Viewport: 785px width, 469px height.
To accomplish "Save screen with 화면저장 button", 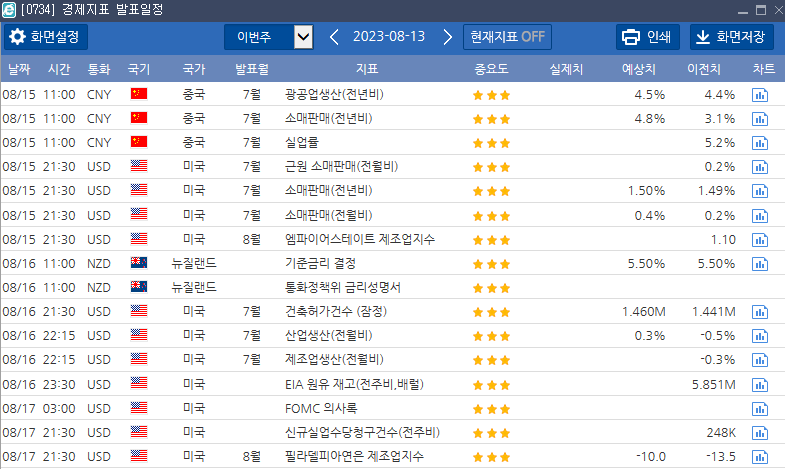I will (731, 37).
